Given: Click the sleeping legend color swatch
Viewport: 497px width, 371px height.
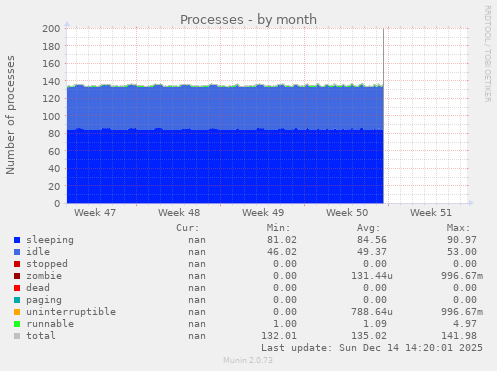Looking at the screenshot, I should tap(17, 240).
